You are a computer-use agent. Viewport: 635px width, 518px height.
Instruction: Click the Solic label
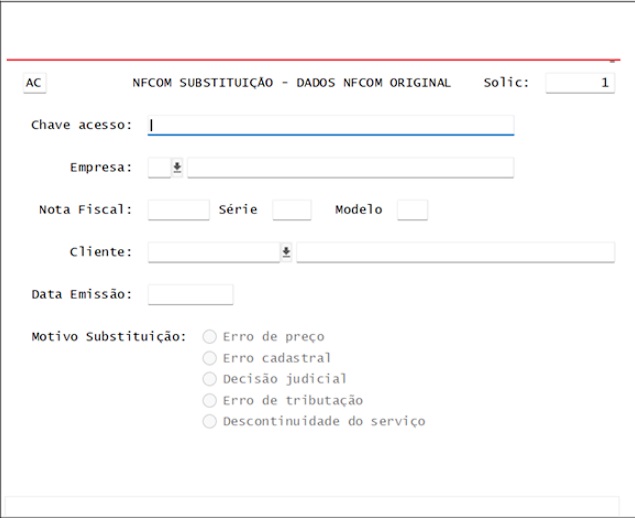(x=506, y=83)
